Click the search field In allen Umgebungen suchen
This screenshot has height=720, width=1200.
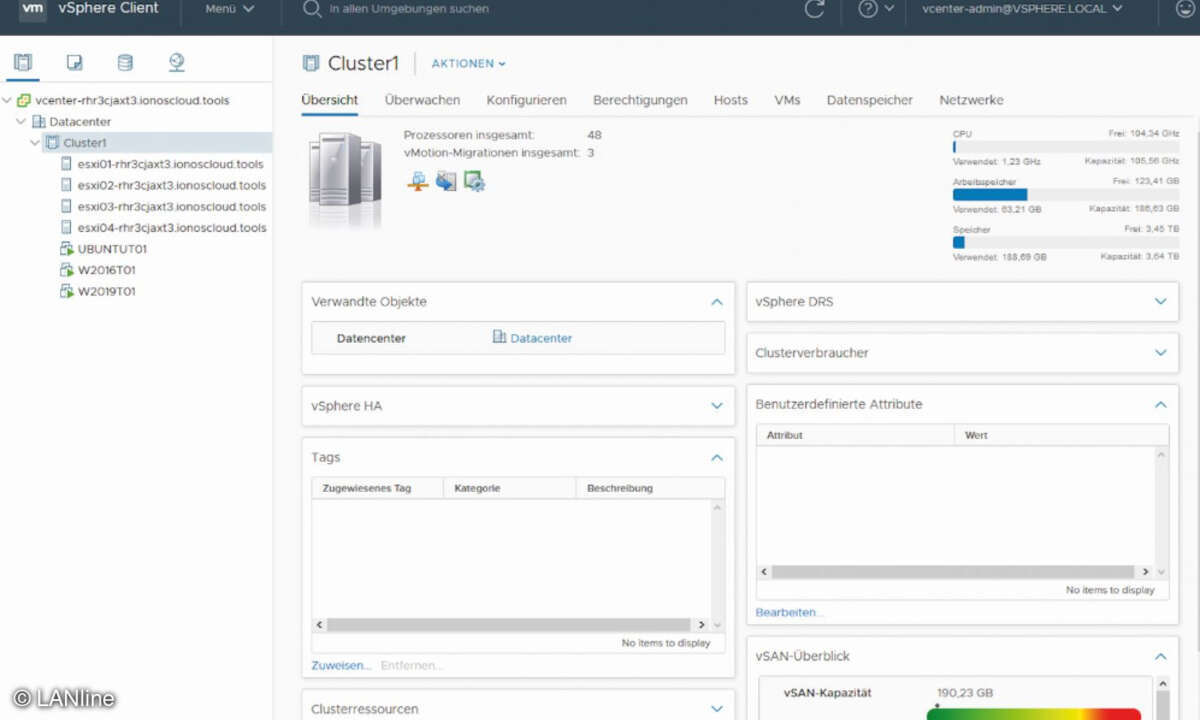(x=409, y=9)
